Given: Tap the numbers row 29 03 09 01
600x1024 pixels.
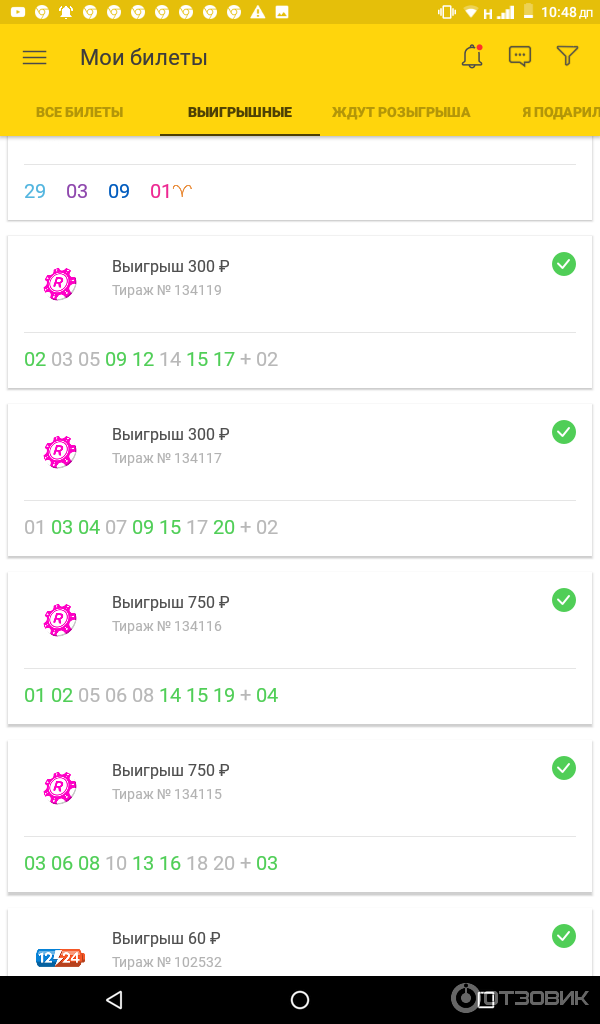Looking at the screenshot, I should pyautogui.click(x=108, y=191).
